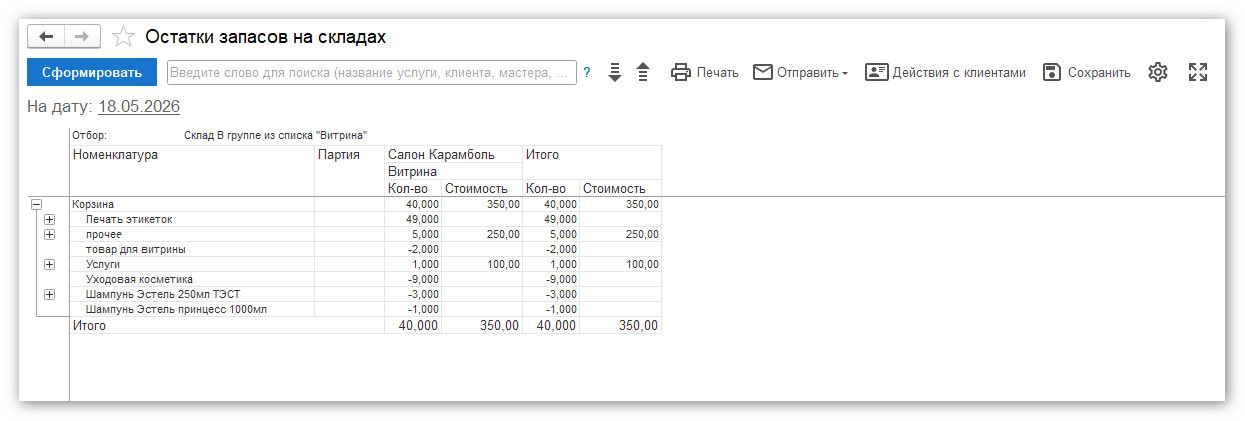Go forward with the right arrow button
Screen dimensions: 1245x421
pos(83,36)
